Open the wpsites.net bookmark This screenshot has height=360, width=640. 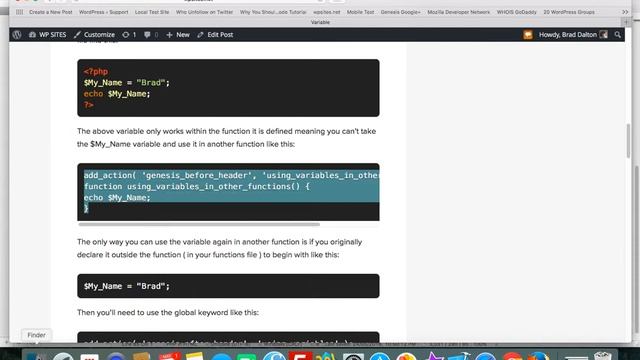(327, 12)
